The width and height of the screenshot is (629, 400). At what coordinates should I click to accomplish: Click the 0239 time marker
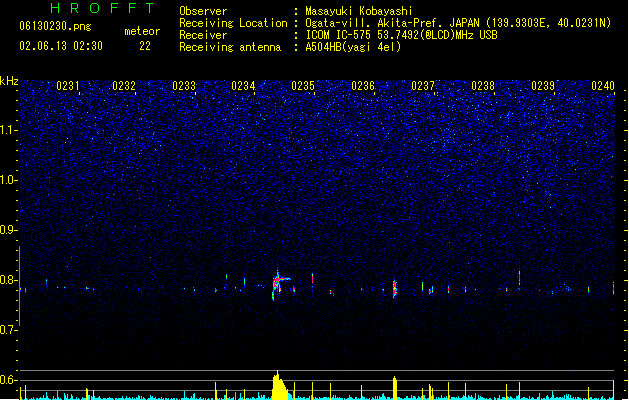[543, 86]
